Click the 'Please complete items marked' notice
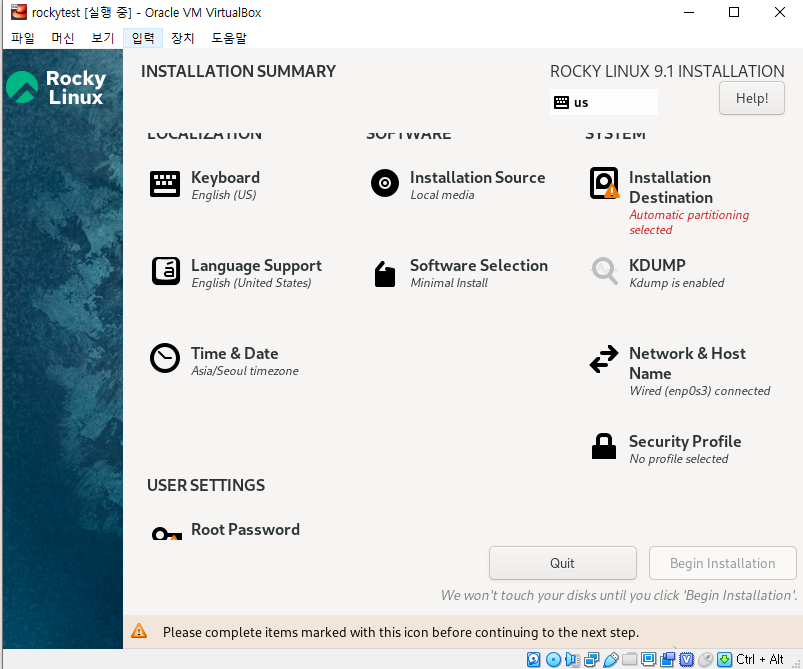This screenshot has height=669, width=803. point(400,632)
